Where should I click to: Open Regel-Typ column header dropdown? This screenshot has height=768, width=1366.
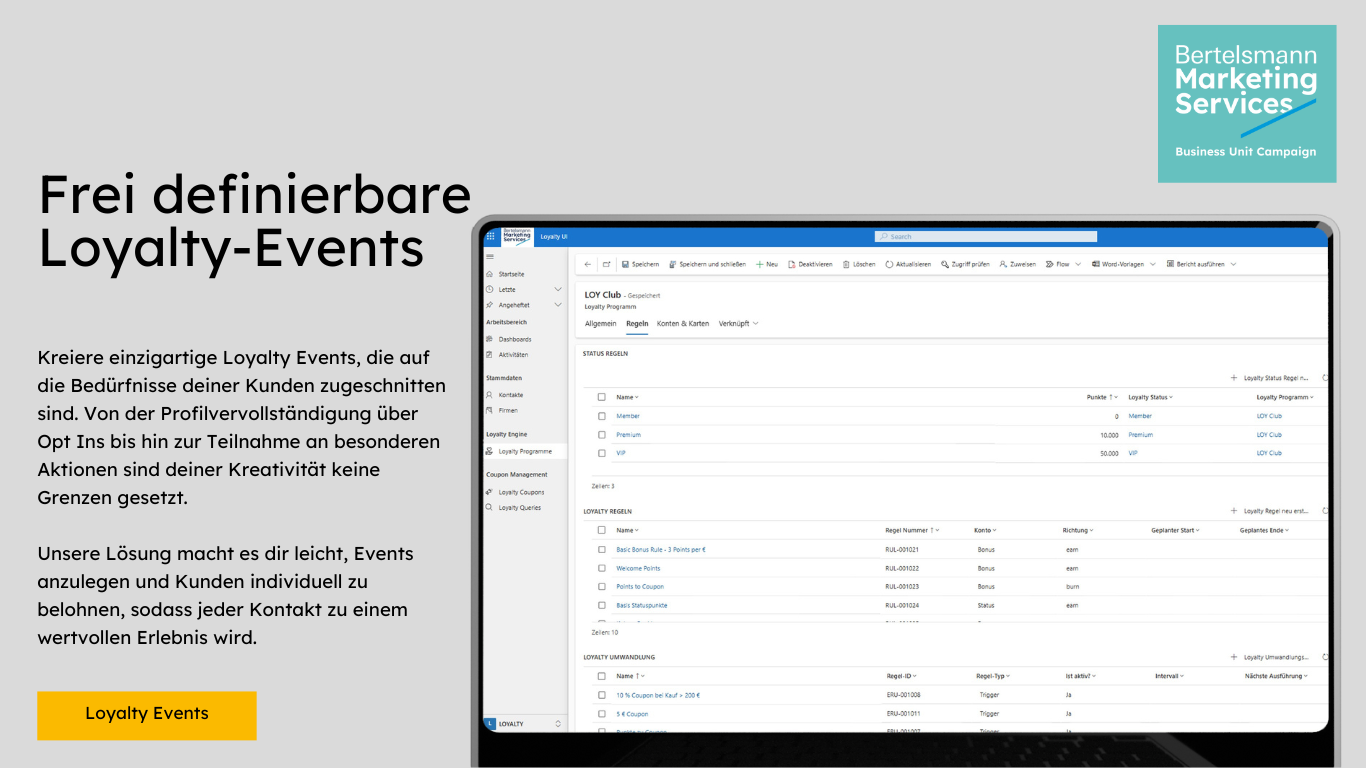click(x=994, y=676)
